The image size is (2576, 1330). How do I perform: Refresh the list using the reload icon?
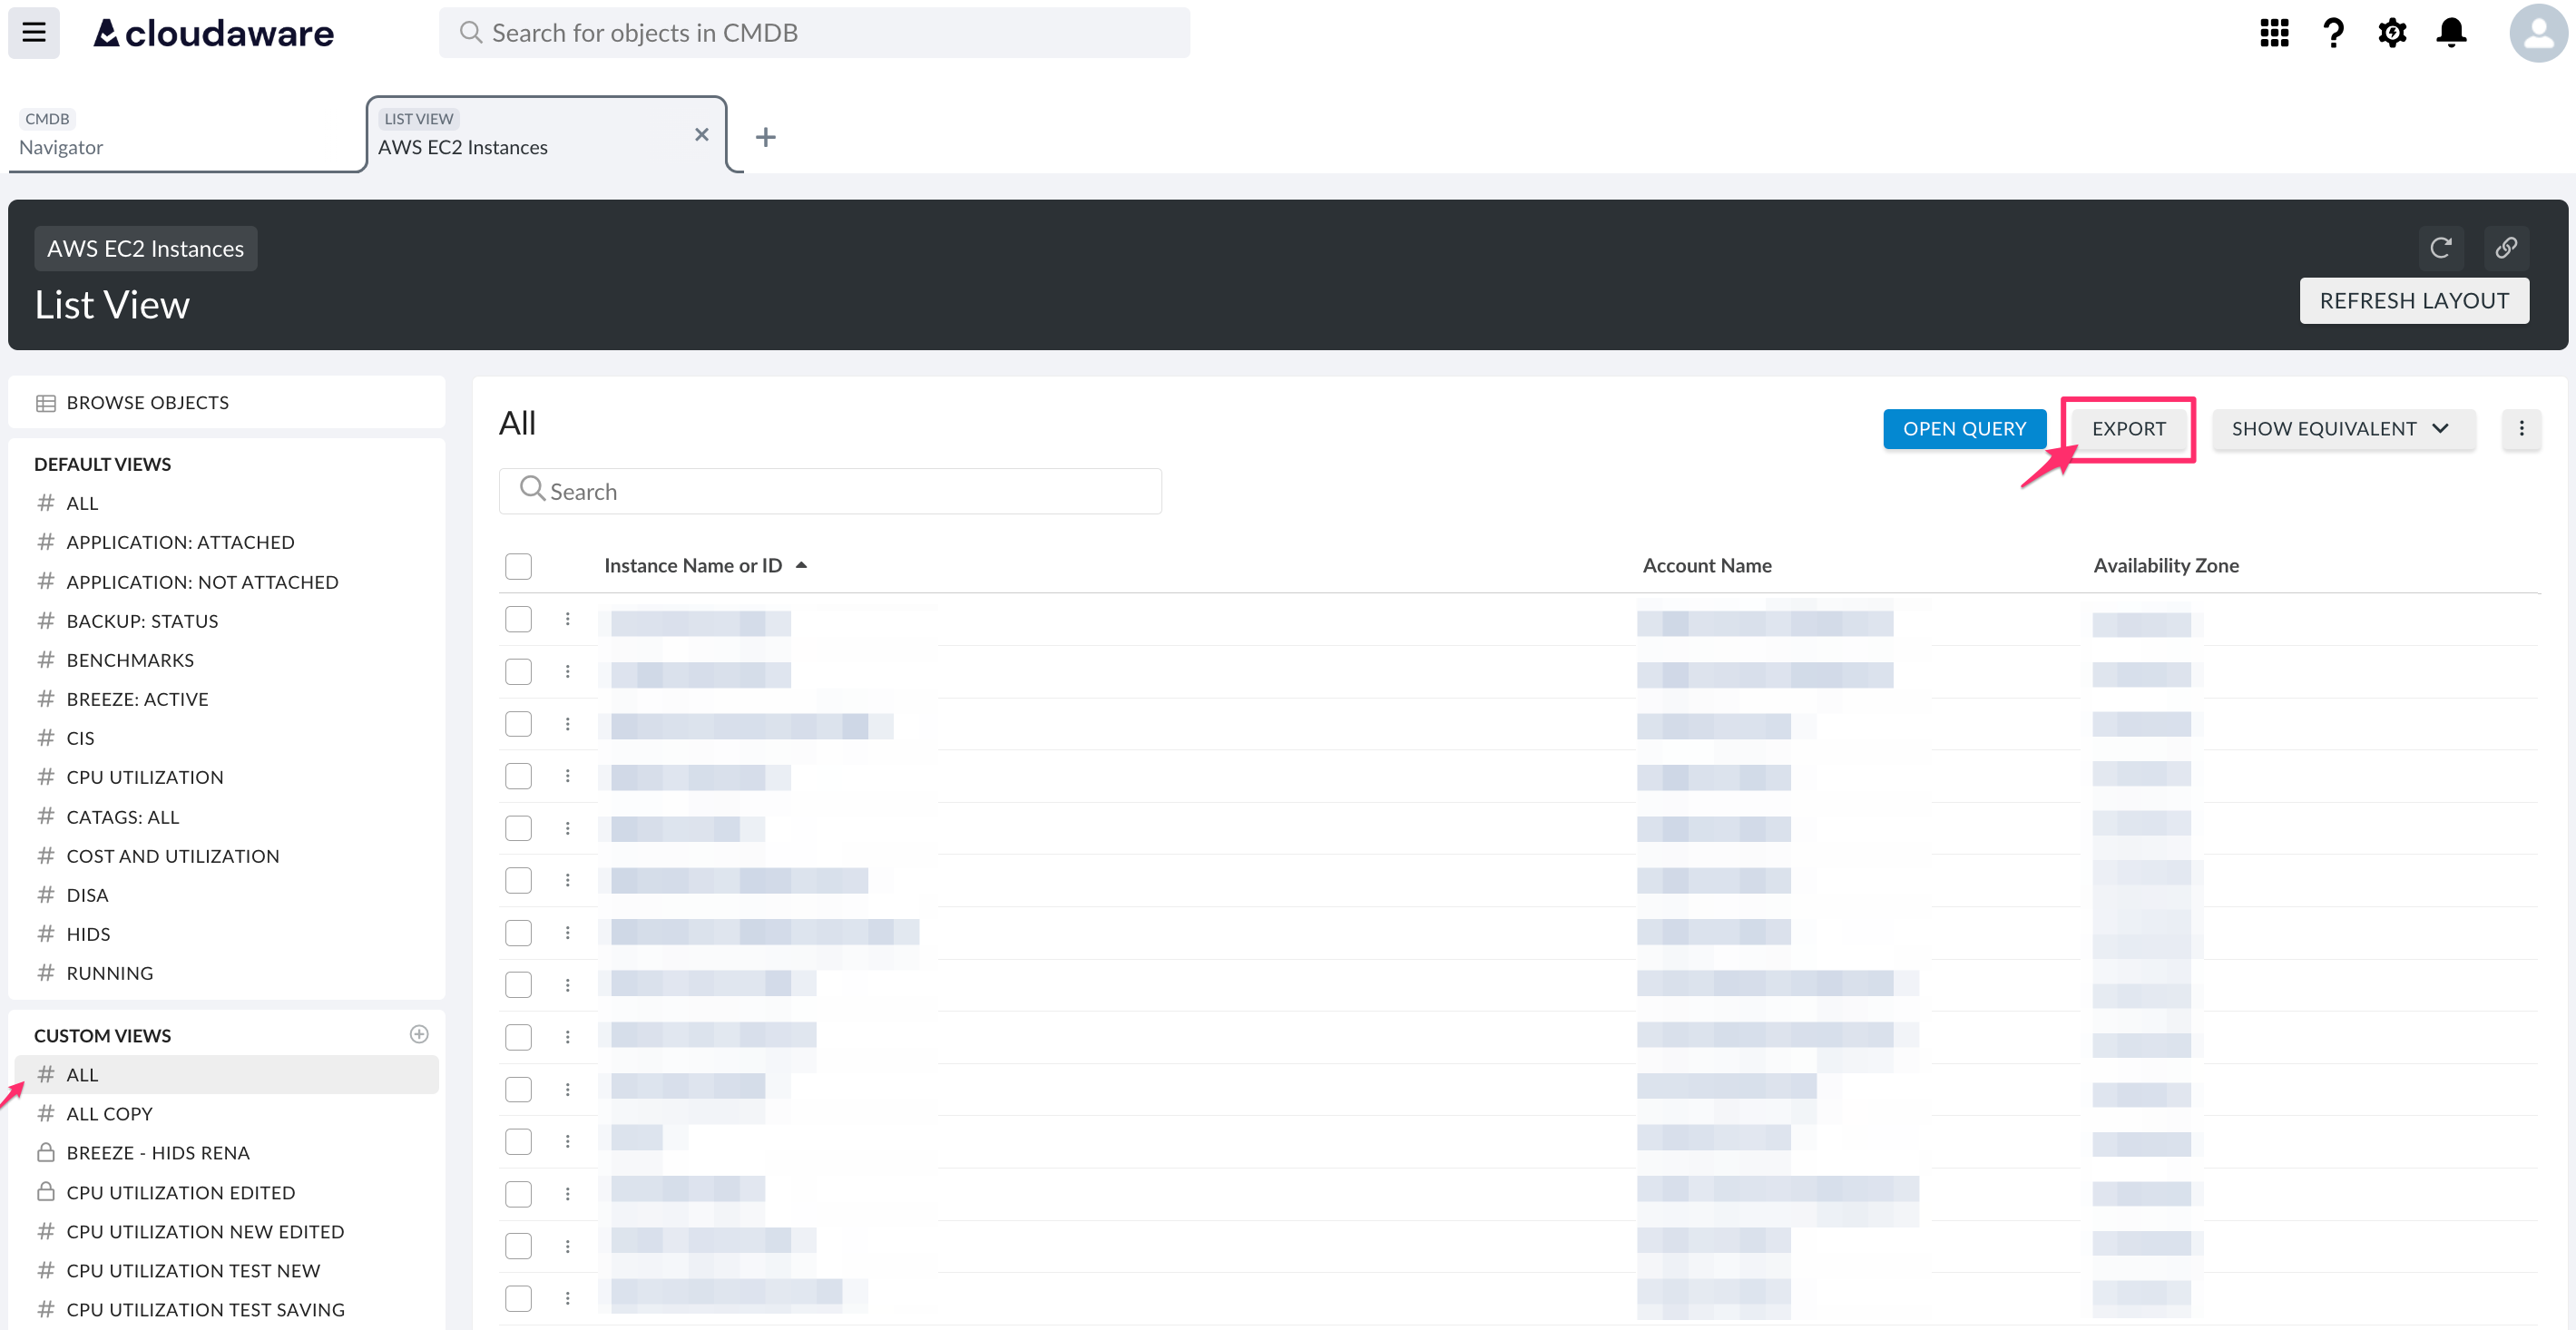[x=2441, y=247]
